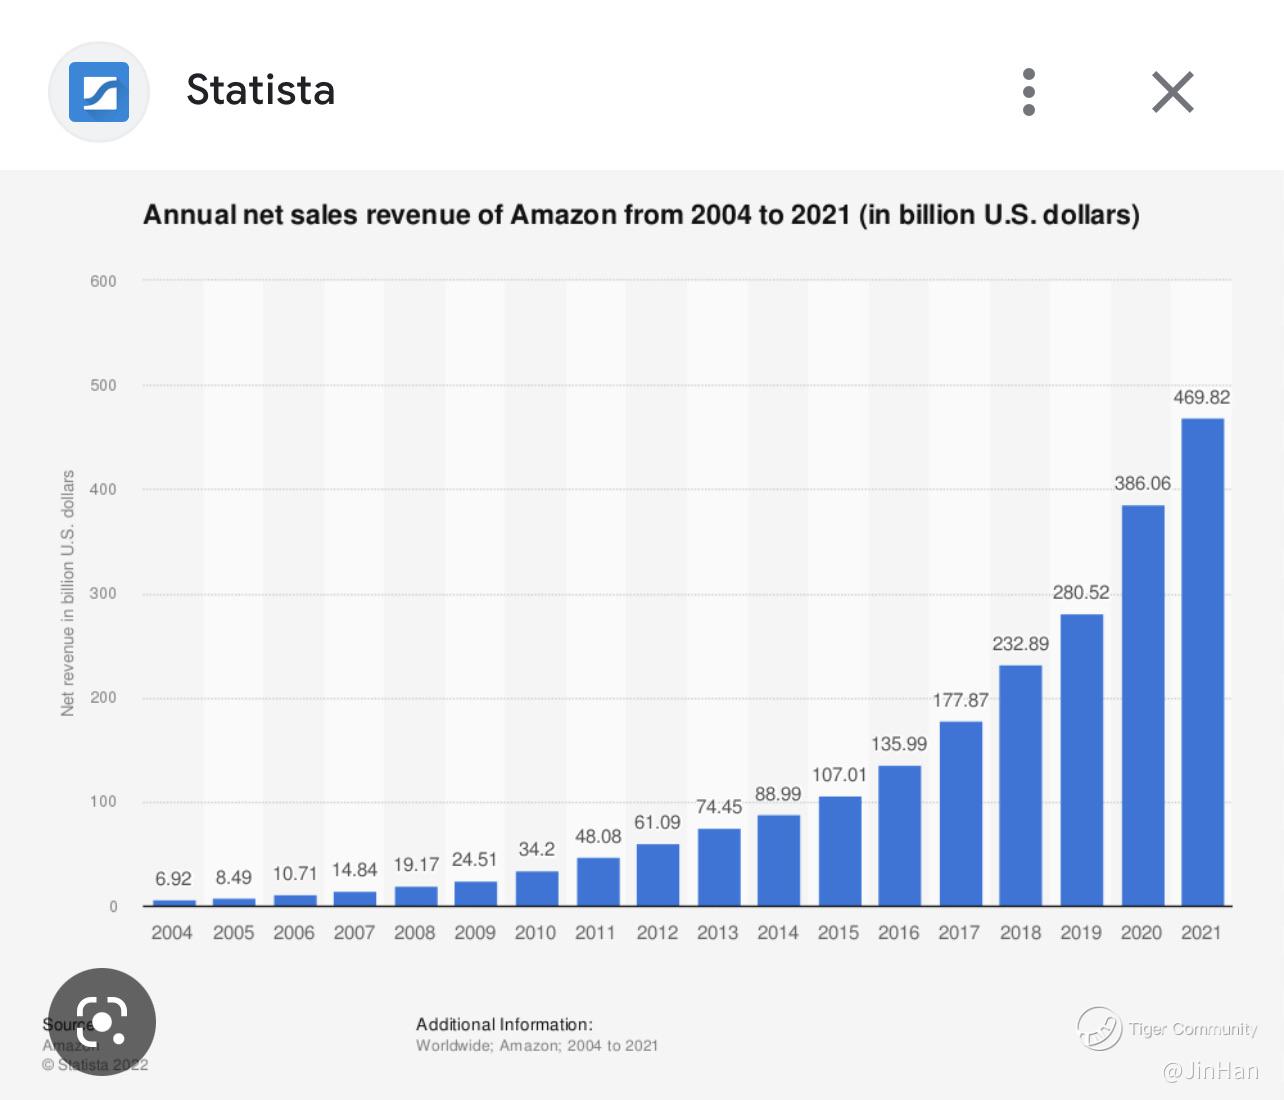1284x1100 pixels.
Task: Click the 'Net revenue in billion U.S. dollars' axis title
Action: pos(68,593)
